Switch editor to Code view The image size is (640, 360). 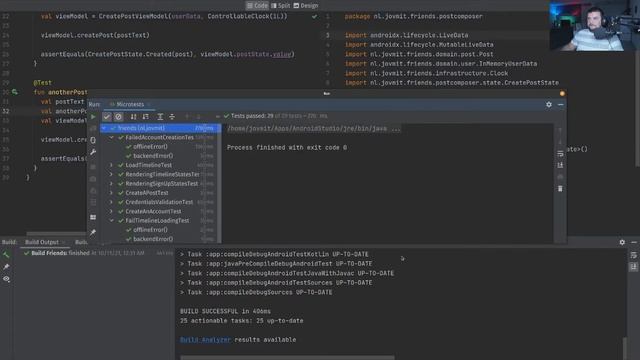pos(257,6)
